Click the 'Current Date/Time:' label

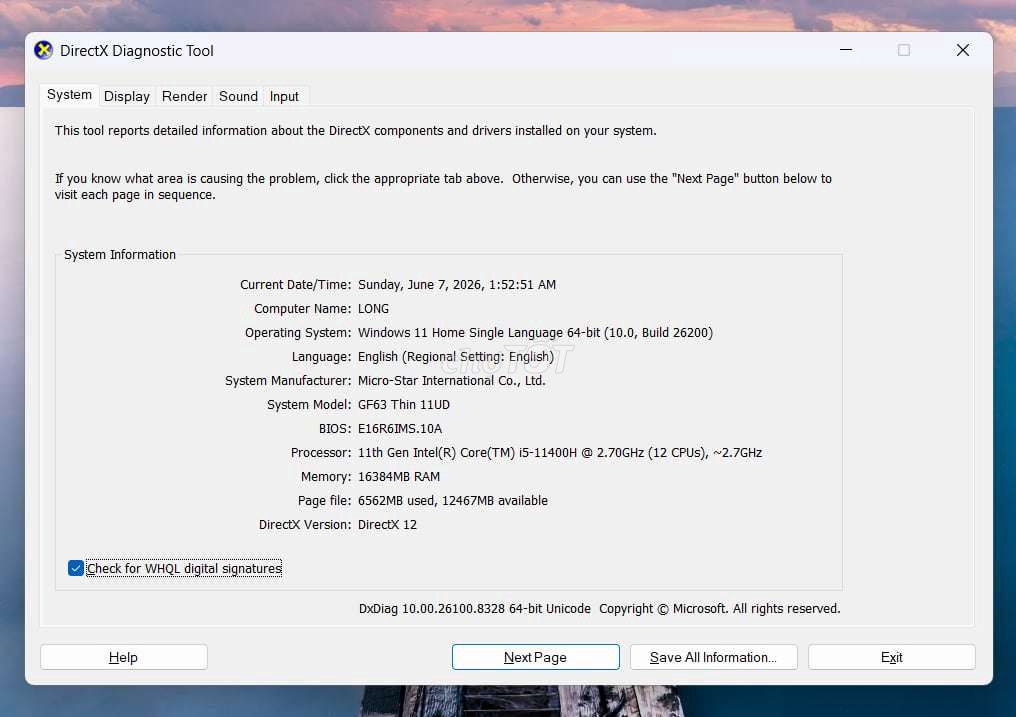coord(295,285)
